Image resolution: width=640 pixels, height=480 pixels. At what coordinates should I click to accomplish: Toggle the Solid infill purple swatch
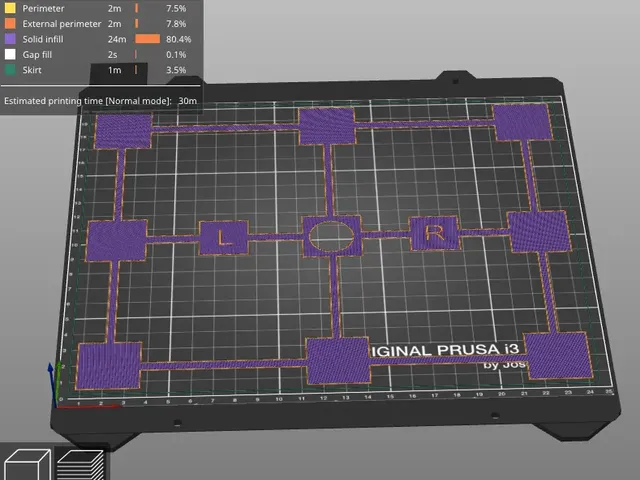pyautogui.click(x=10, y=39)
